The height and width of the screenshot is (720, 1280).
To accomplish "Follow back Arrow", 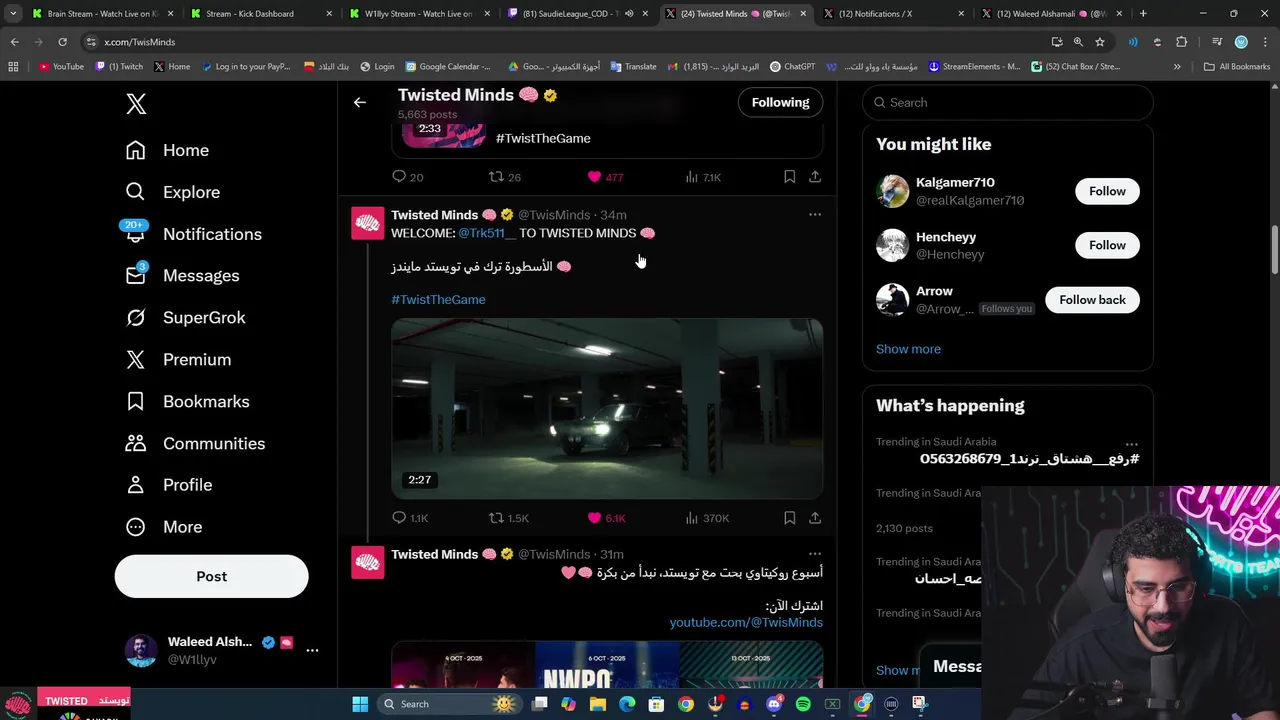I will [x=1092, y=300].
